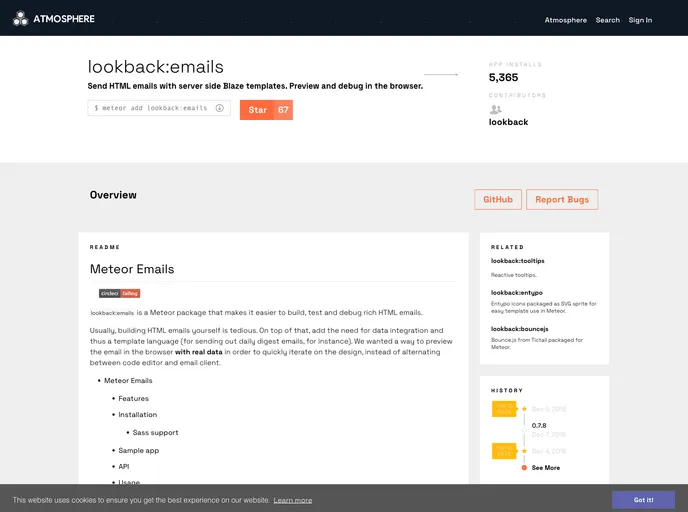Click the yellow history tag next to Dec 9

tap(504, 409)
